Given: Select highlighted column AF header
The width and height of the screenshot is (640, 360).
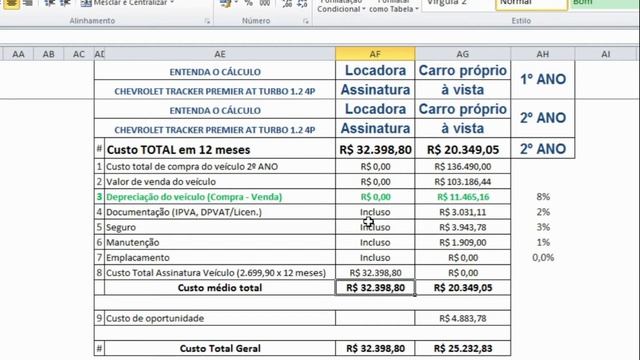Looking at the screenshot, I should [x=375, y=54].
